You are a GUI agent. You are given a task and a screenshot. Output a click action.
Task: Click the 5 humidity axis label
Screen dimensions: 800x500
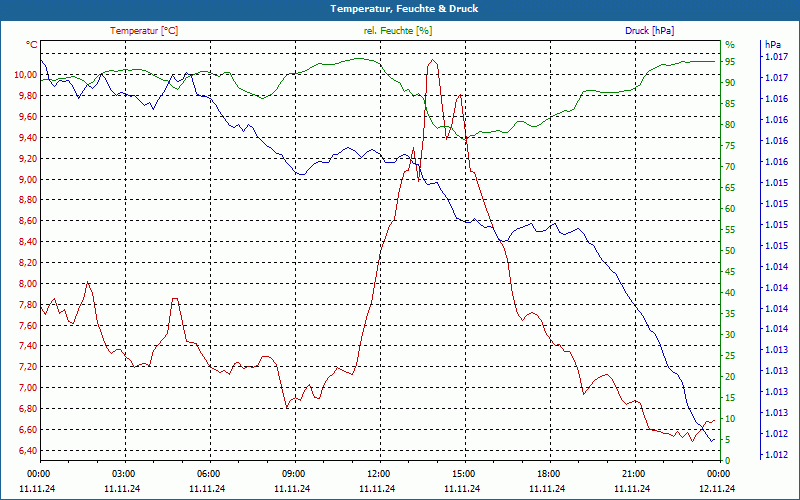[728, 440]
